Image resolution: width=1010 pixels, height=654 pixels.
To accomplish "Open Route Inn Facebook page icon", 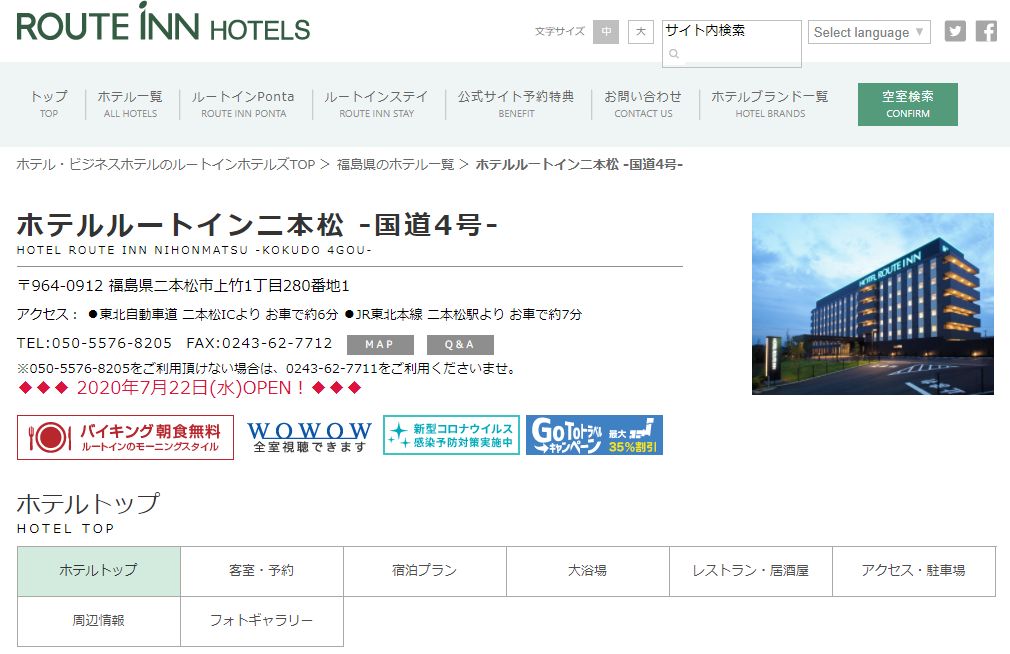I will pos(986,31).
